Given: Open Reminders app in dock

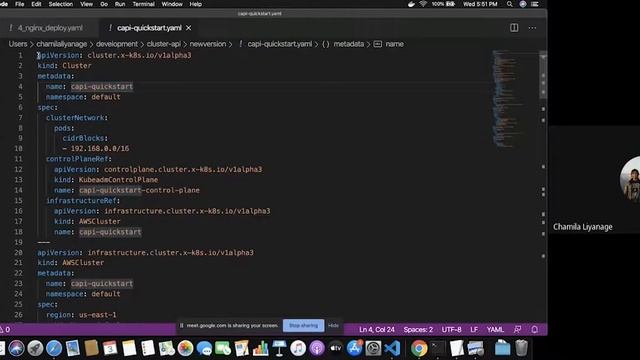Looking at the screenshot, I should (x=148, y=348).
